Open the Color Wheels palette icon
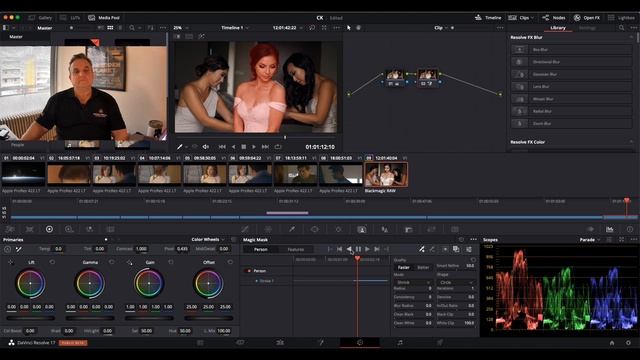The height and width of the screenshot is (360, 640). coord(49,229)
